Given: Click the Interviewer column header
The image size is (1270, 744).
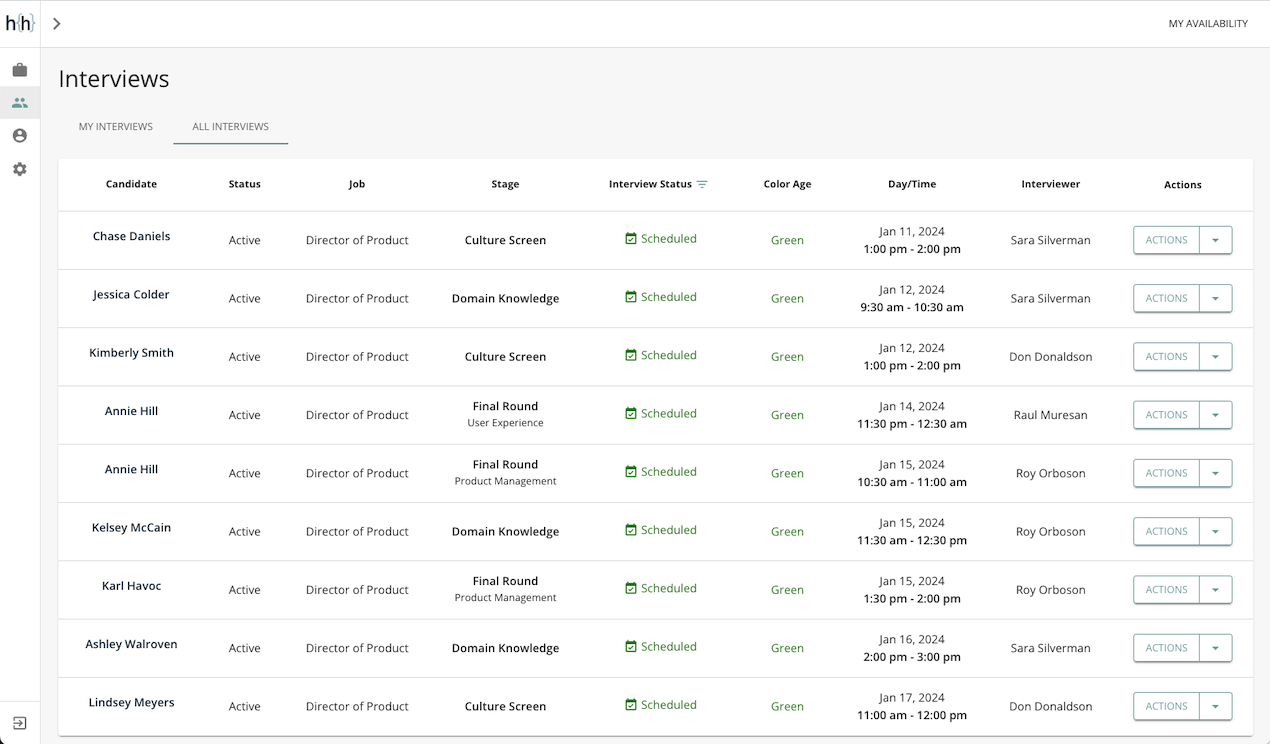Looking at the screenshot, I should coord(1050,184).
